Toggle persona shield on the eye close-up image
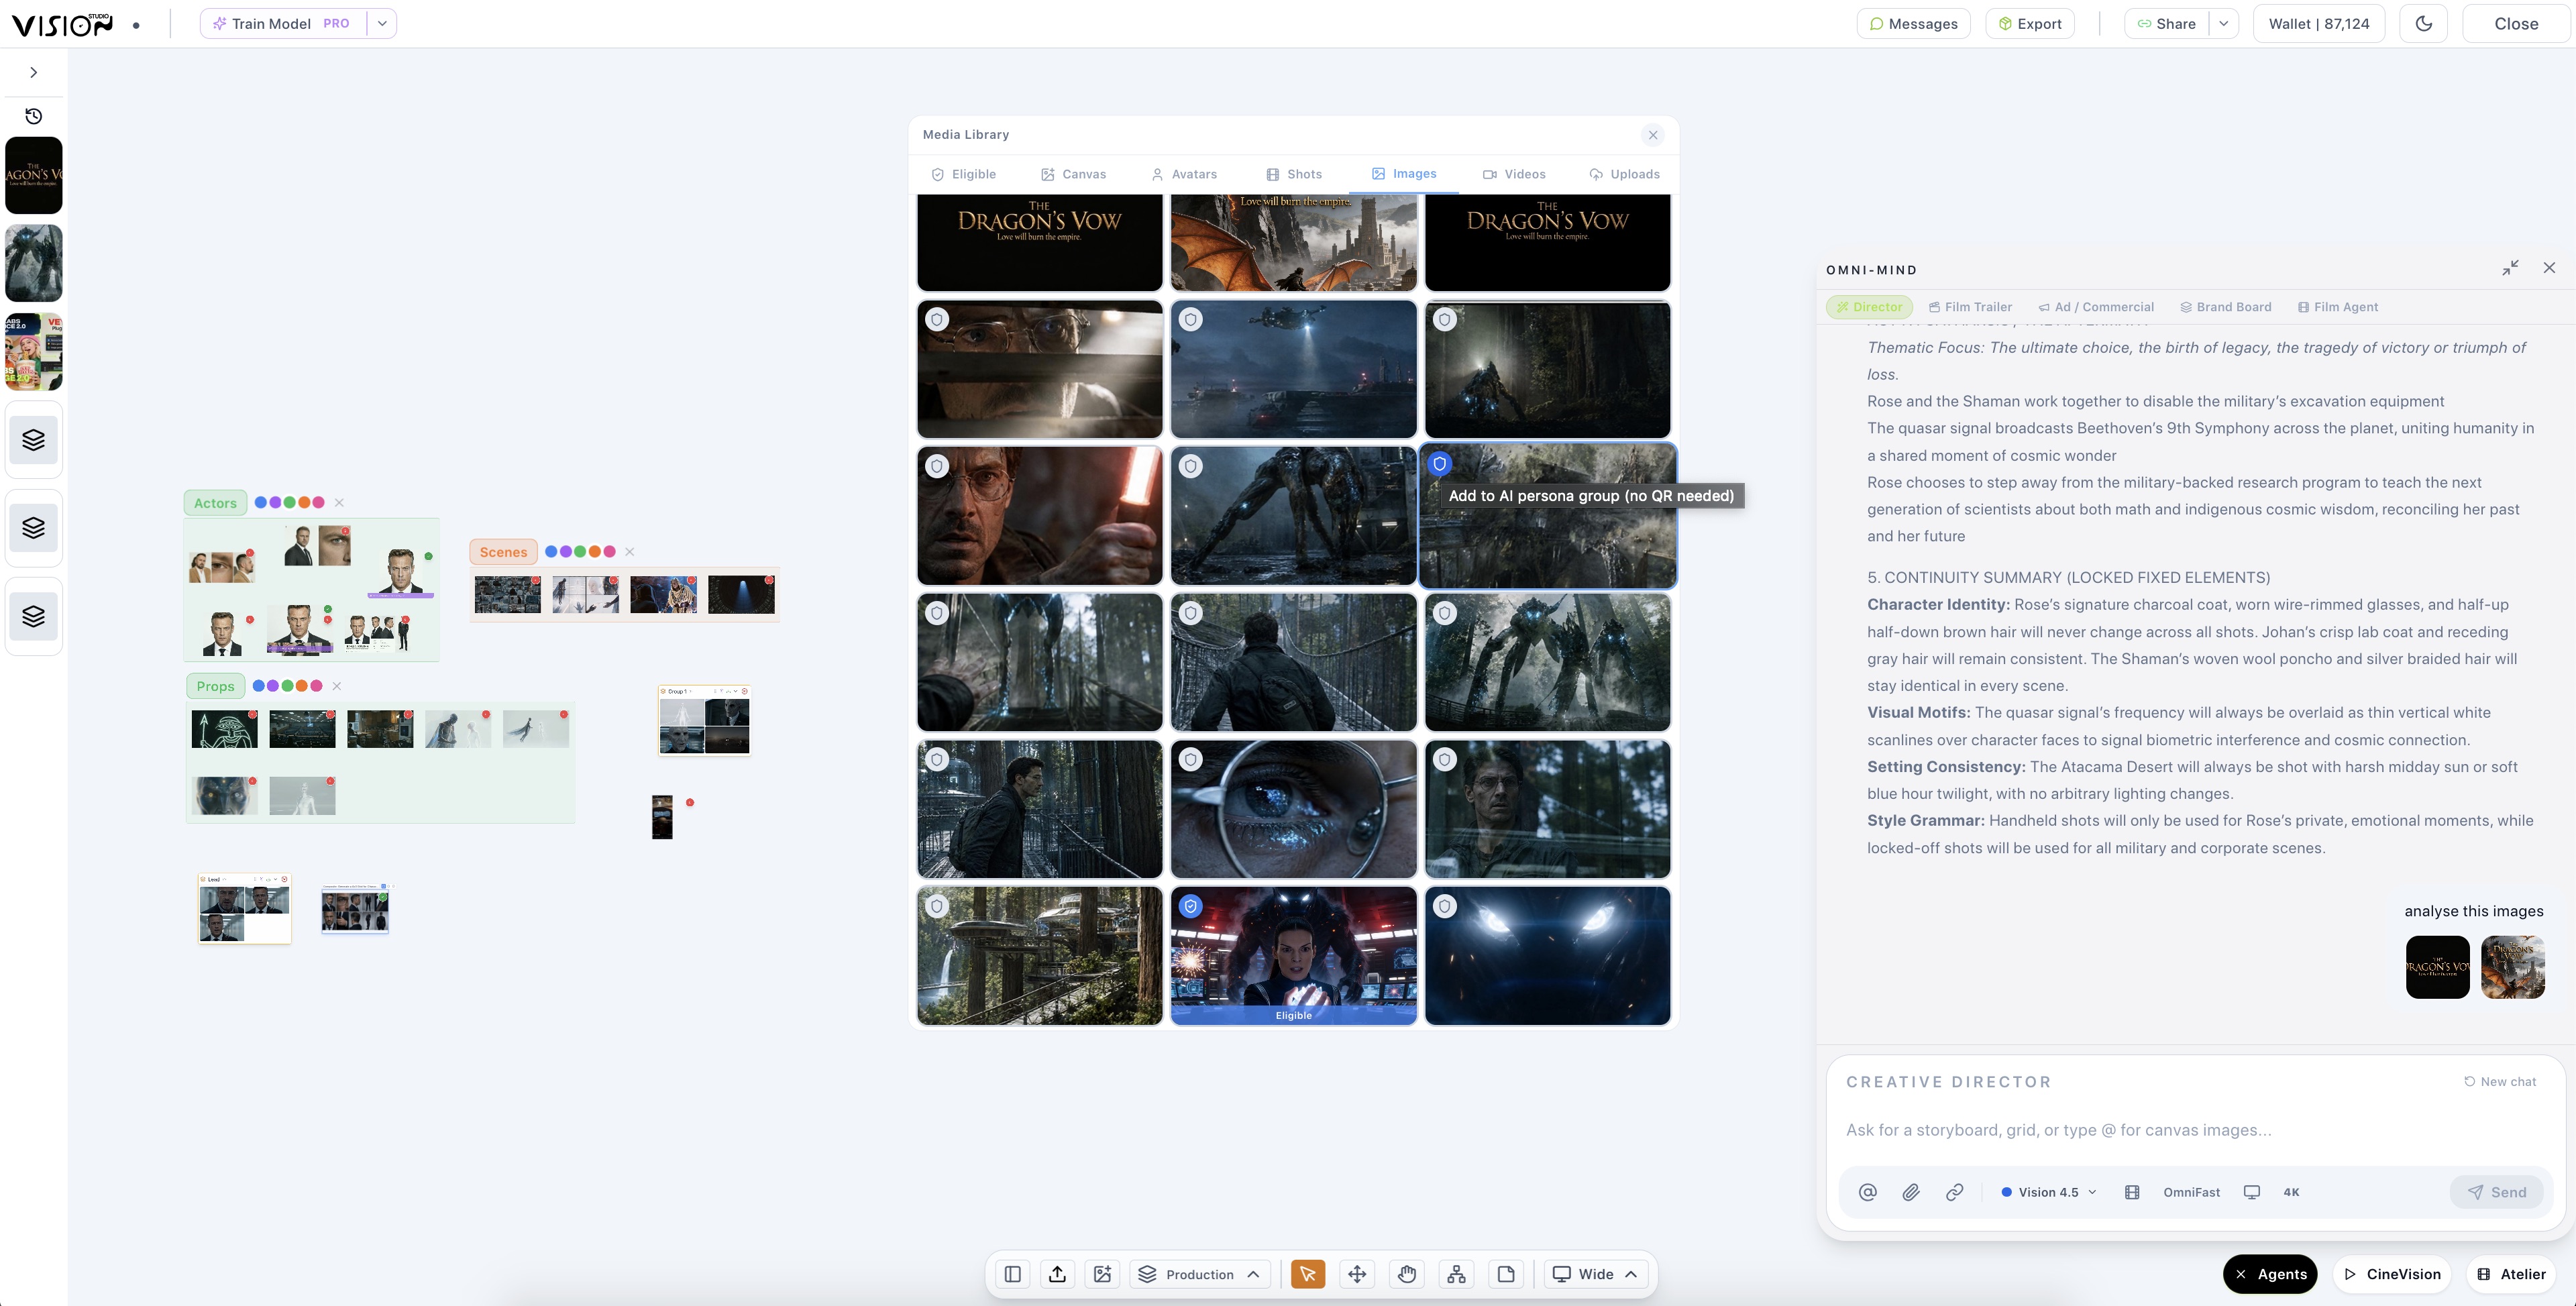The width and height of the screenshot is (2576, 1306). (1190, 760)
